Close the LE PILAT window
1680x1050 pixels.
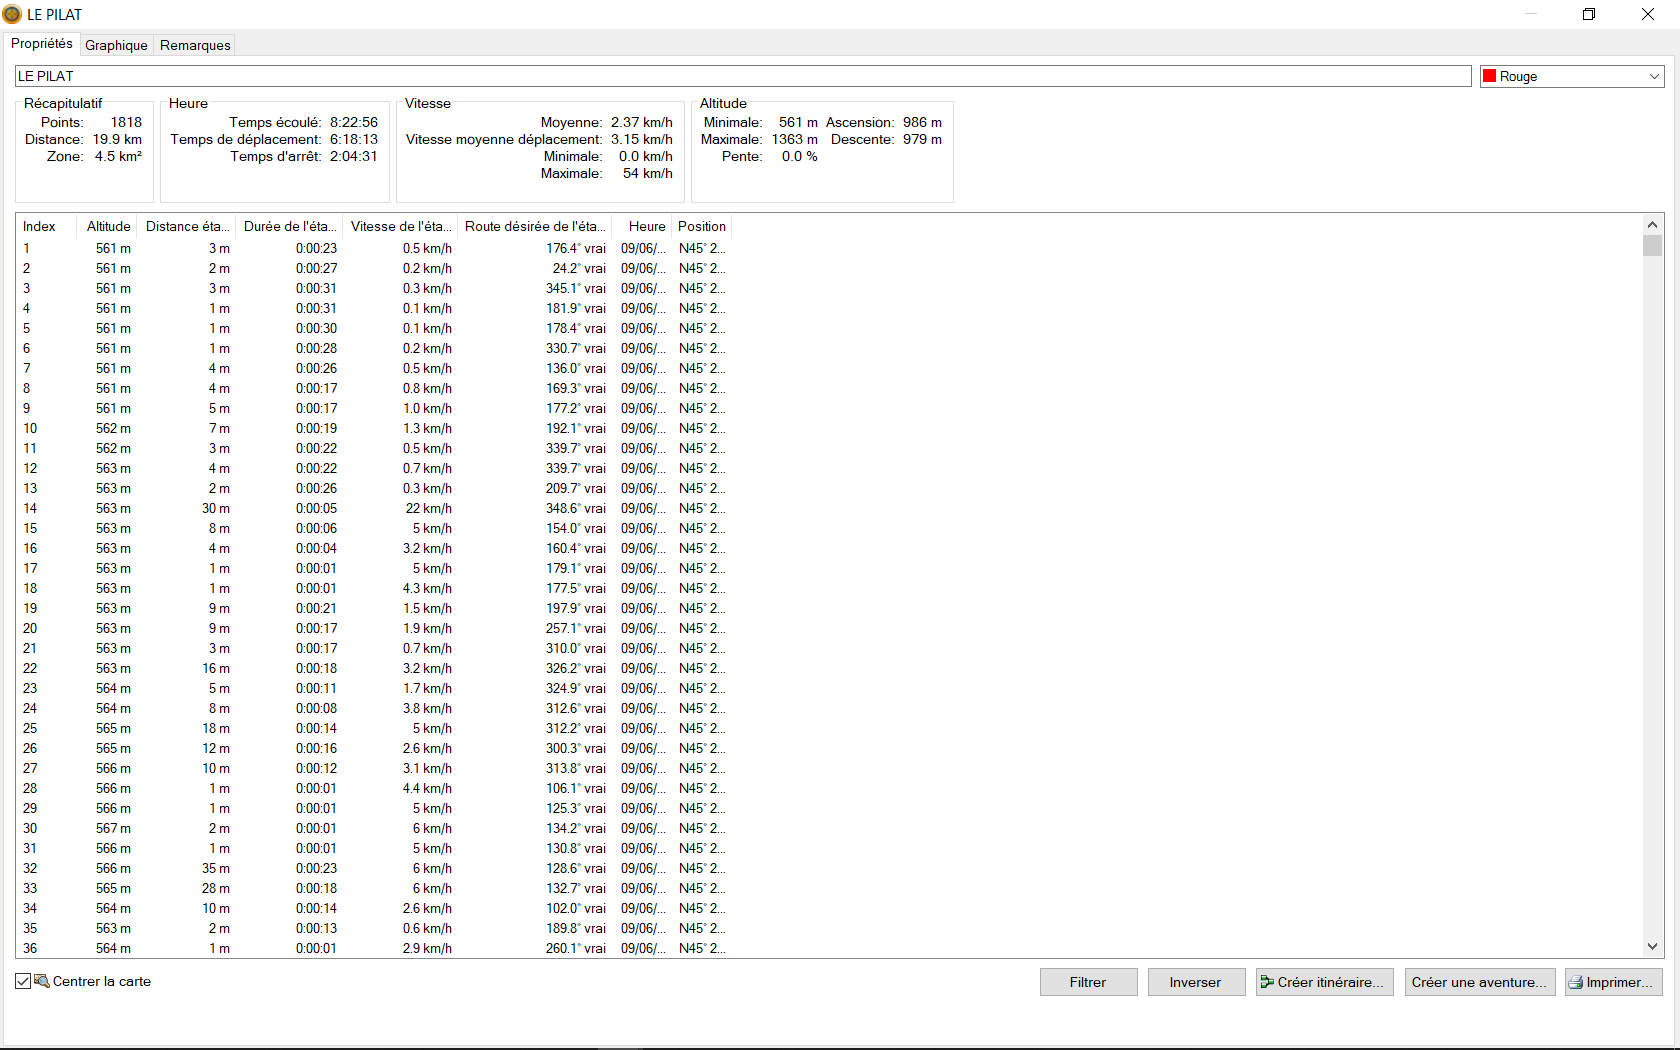tap(1648, 14)
